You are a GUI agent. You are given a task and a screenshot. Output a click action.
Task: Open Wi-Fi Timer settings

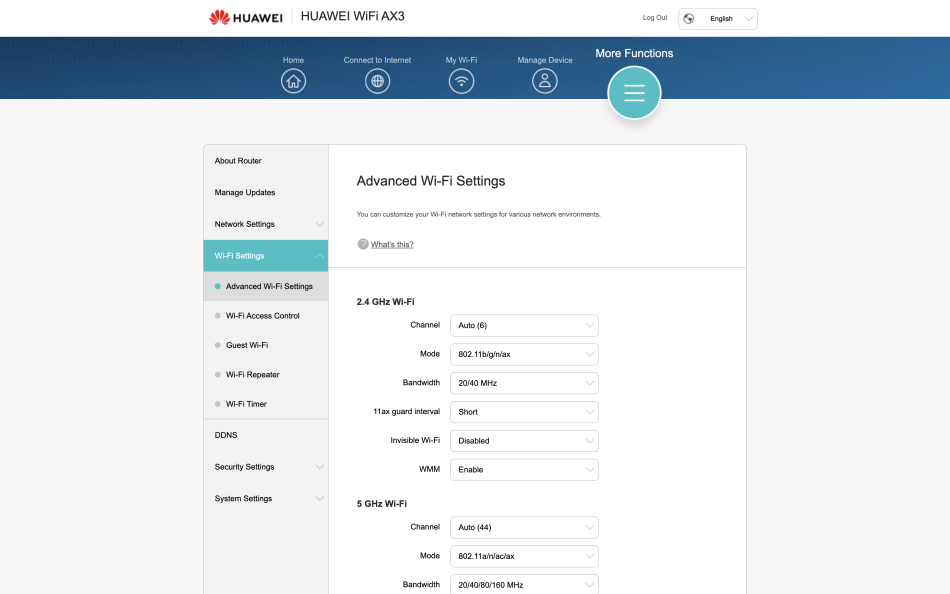(266, 404)
